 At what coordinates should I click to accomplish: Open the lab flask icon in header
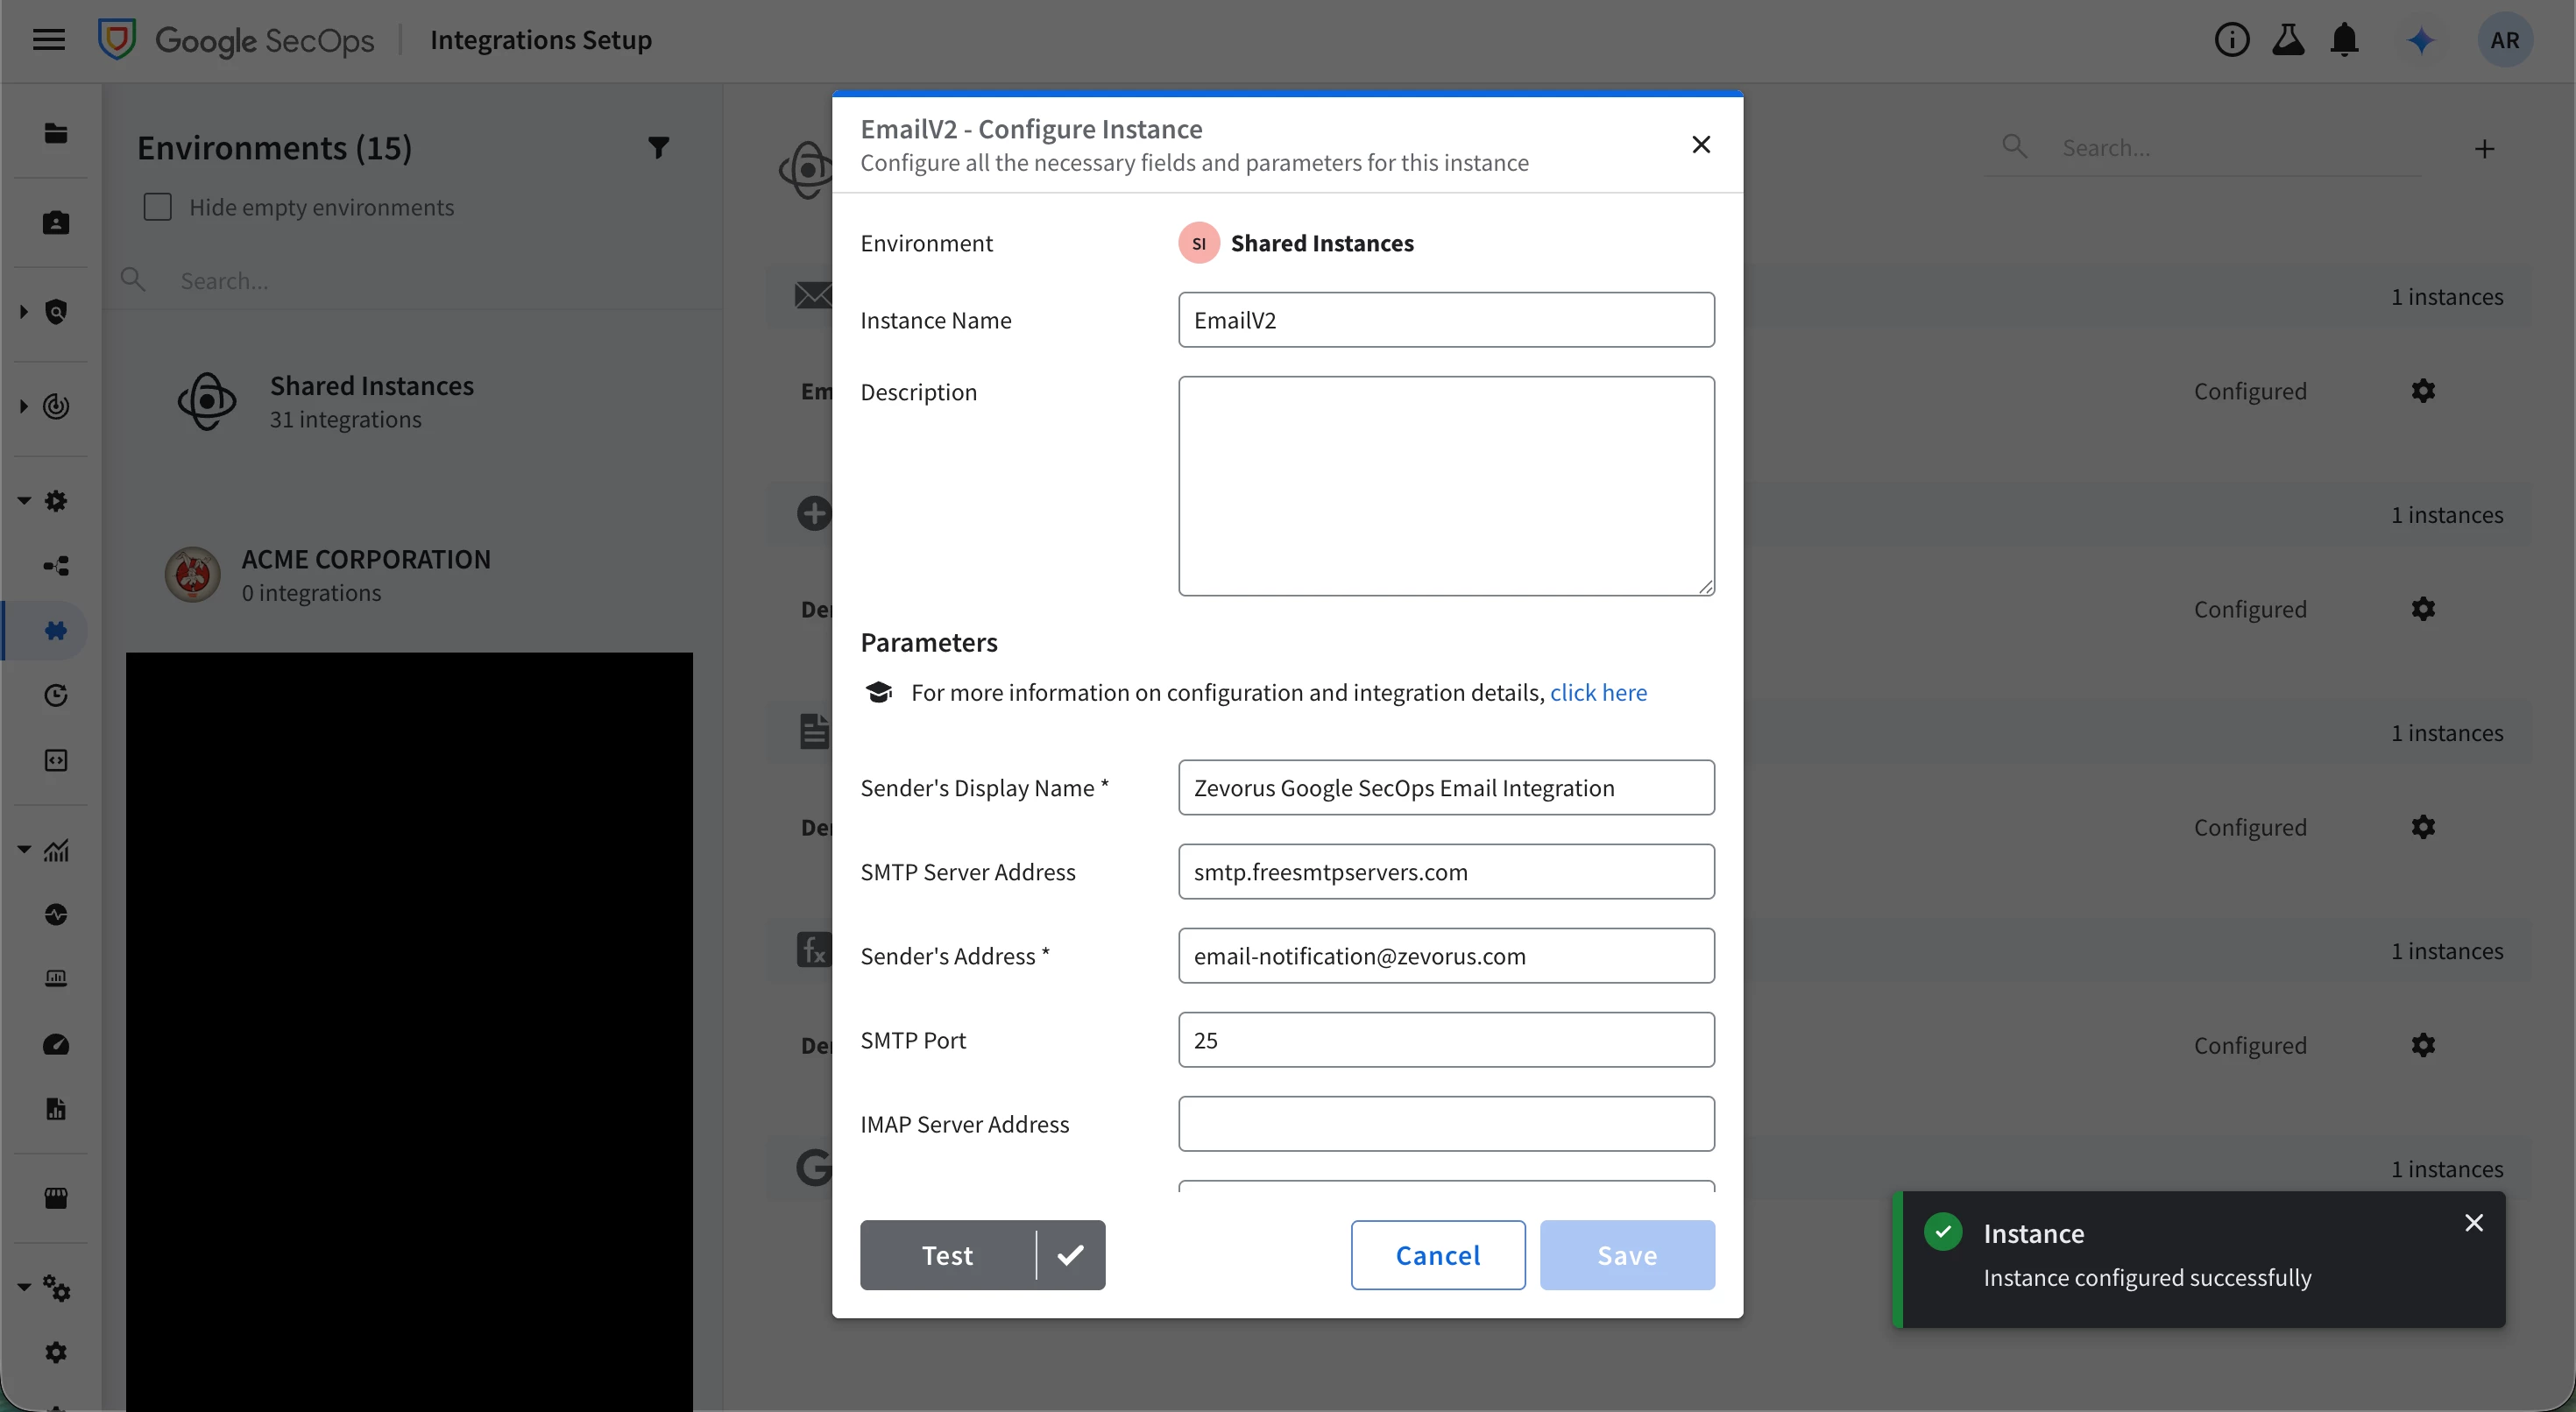point(2288,40)
